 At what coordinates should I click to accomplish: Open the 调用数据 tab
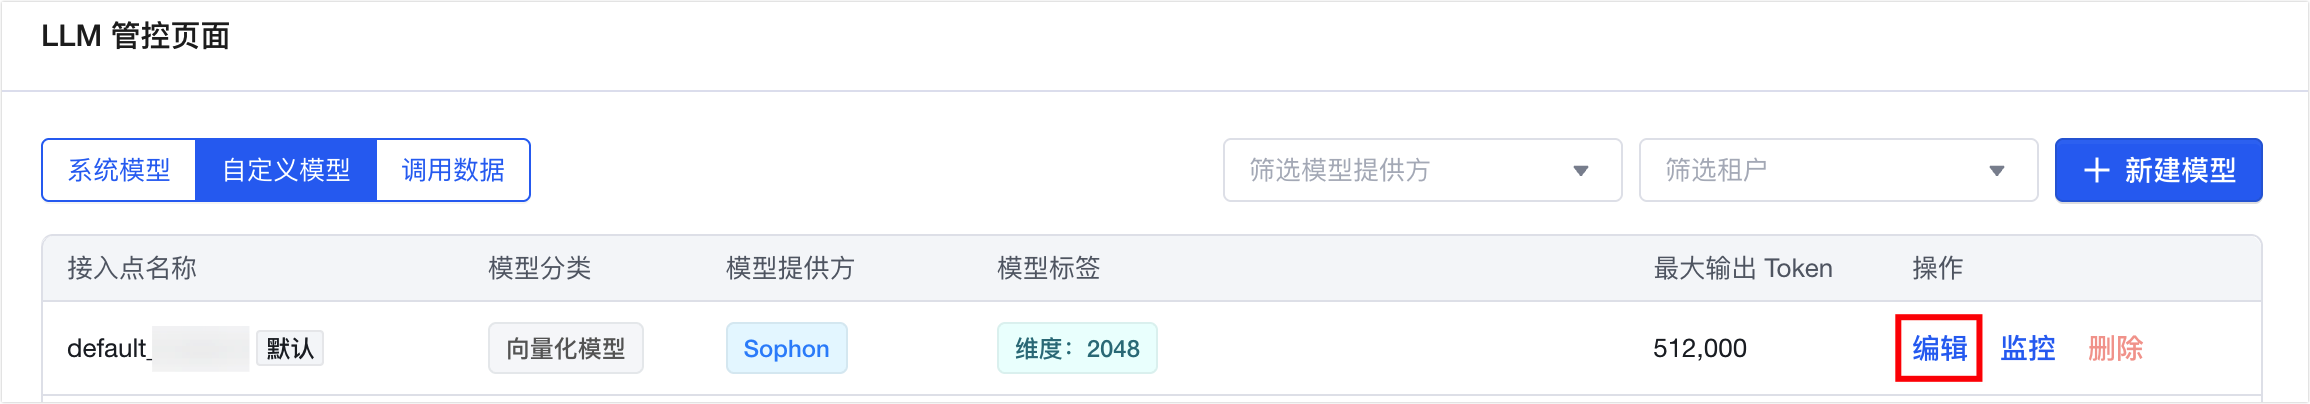tap(453, 170)
